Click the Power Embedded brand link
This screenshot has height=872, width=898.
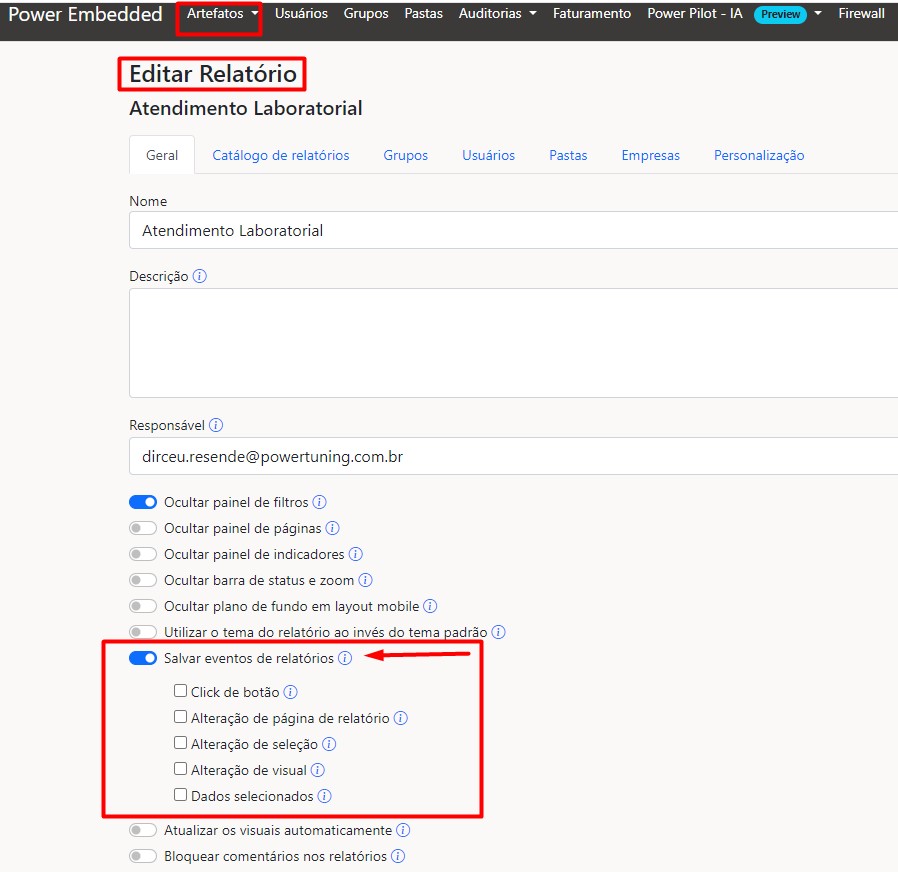click(85, 14)
